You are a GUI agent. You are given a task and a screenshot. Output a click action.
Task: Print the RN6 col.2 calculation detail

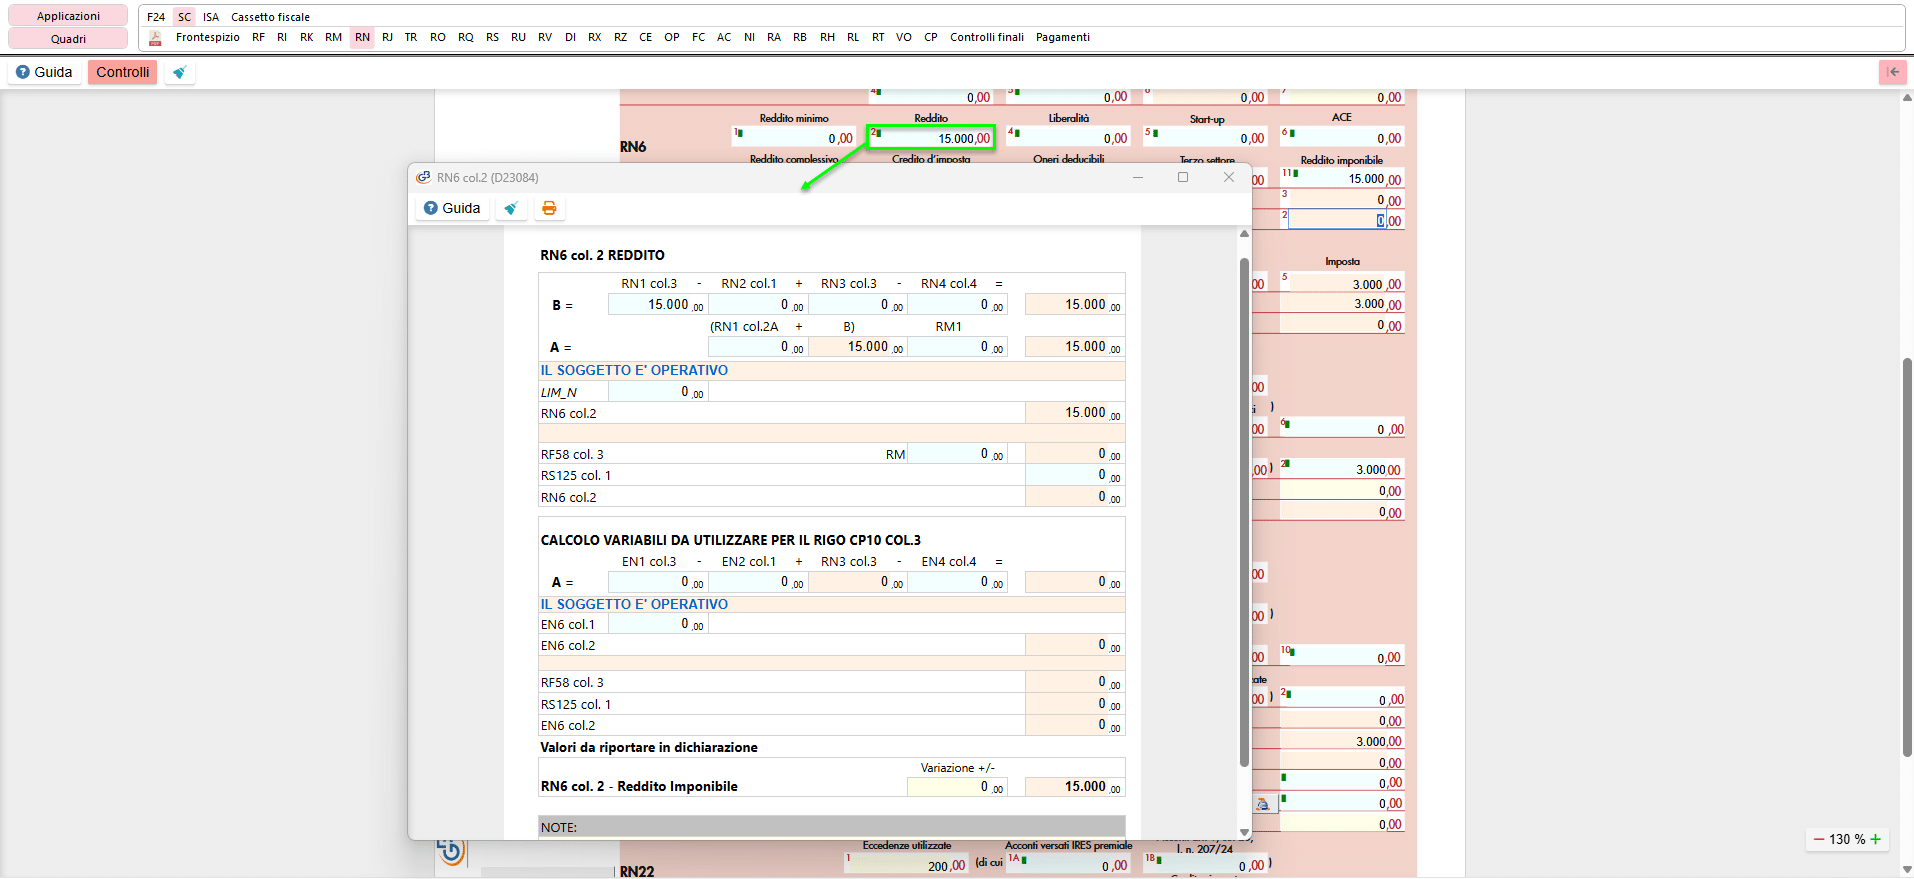click(x=549, y=208)
